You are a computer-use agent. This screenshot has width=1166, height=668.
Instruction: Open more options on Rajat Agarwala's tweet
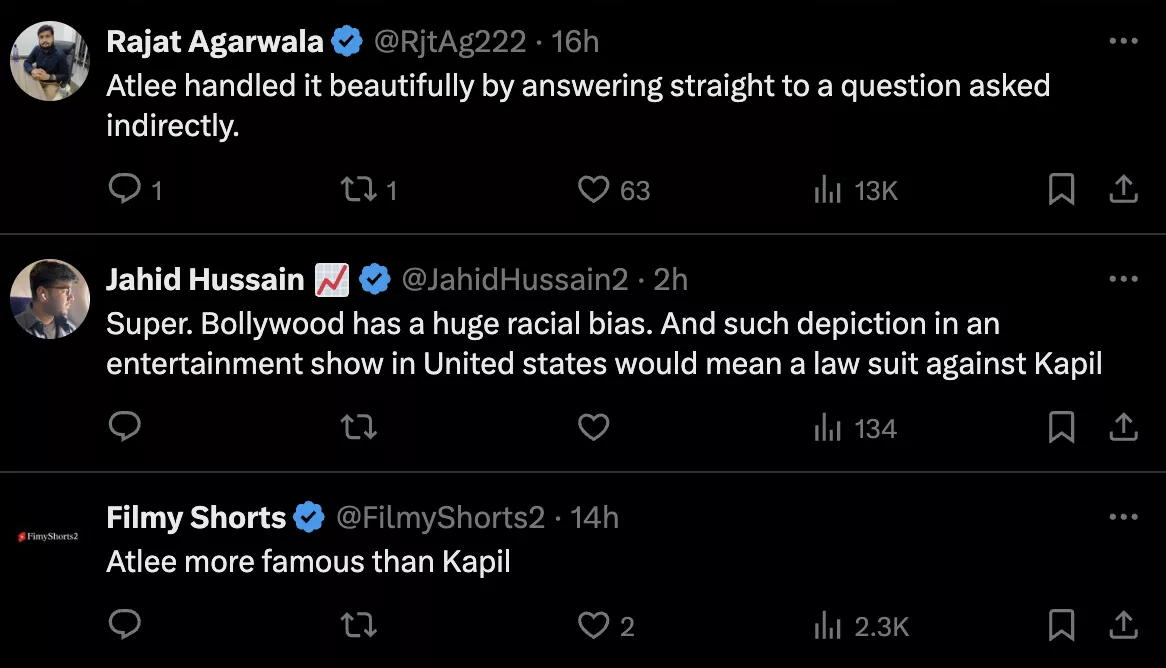point(1123,42)
